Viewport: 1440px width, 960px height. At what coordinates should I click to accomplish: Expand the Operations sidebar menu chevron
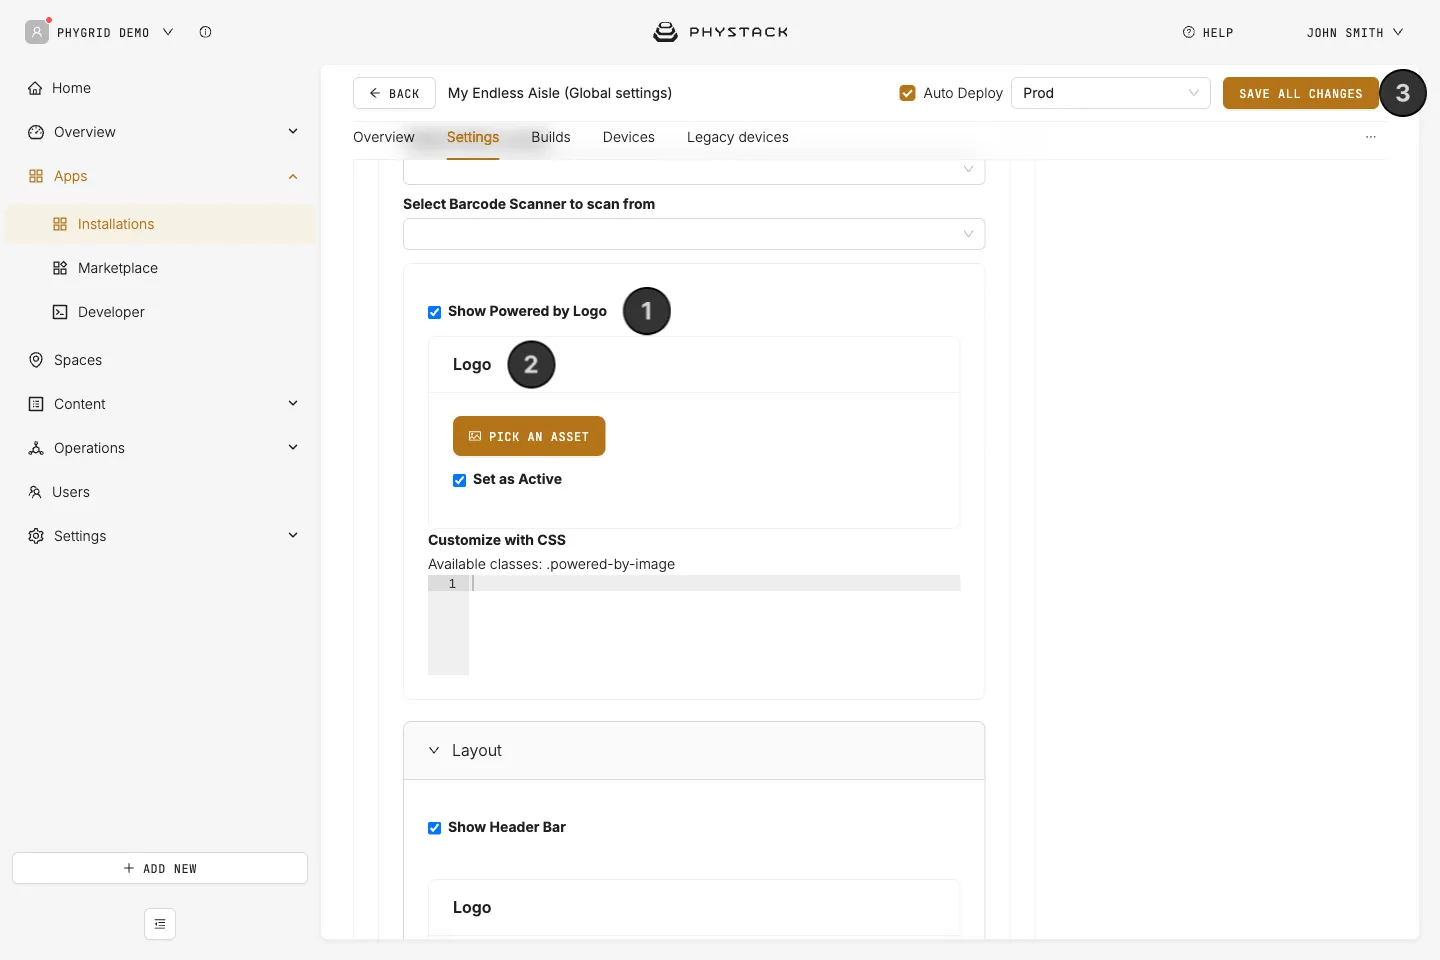point(293,447)
